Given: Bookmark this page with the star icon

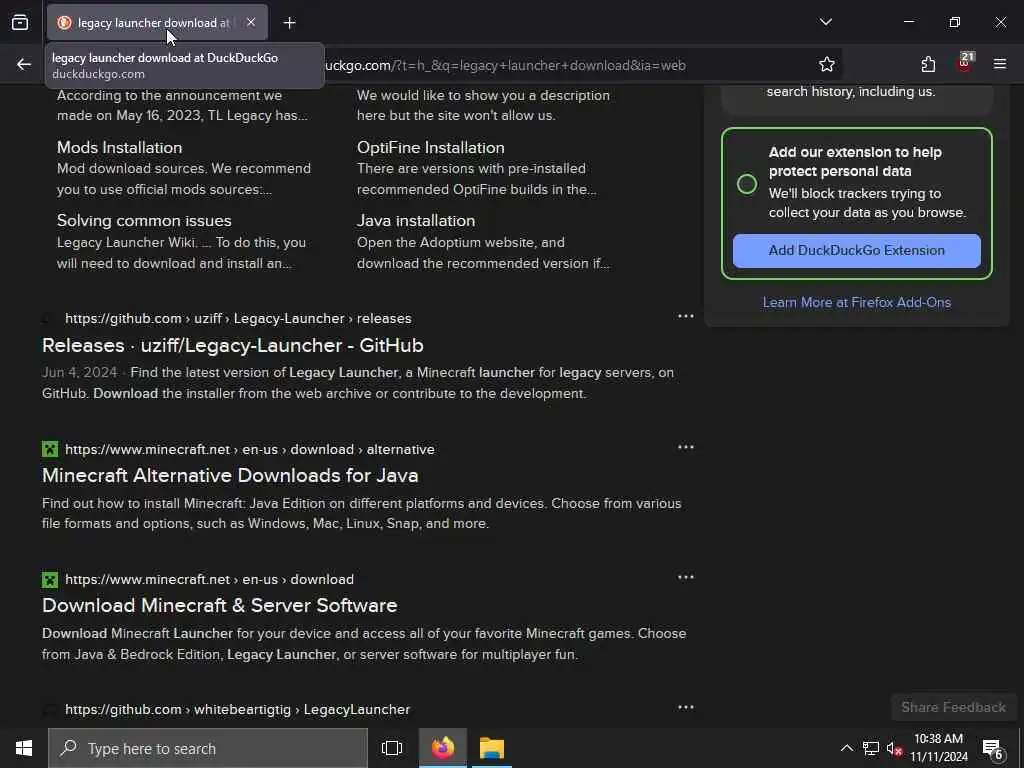Looking at the screenshot, I should tap(827, 65).
